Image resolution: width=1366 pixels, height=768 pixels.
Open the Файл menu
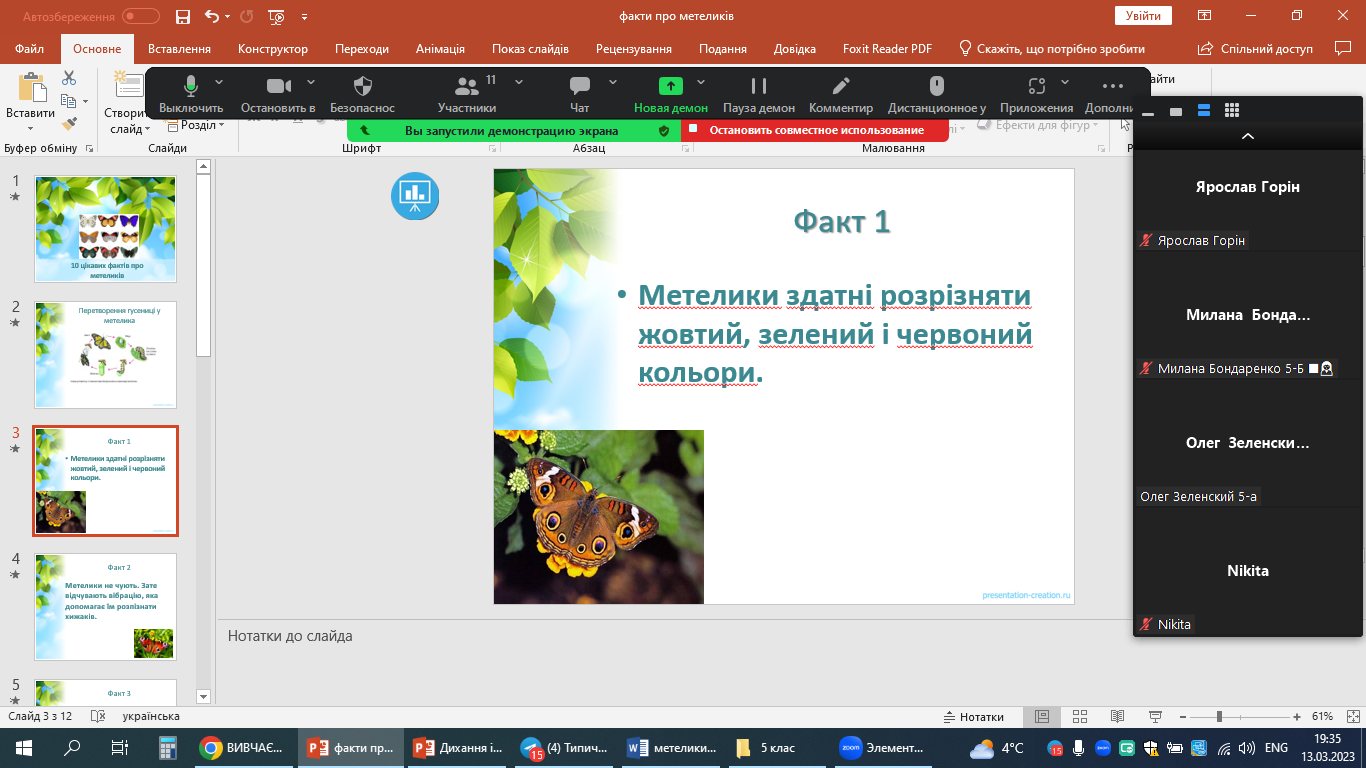pos(30,49)
